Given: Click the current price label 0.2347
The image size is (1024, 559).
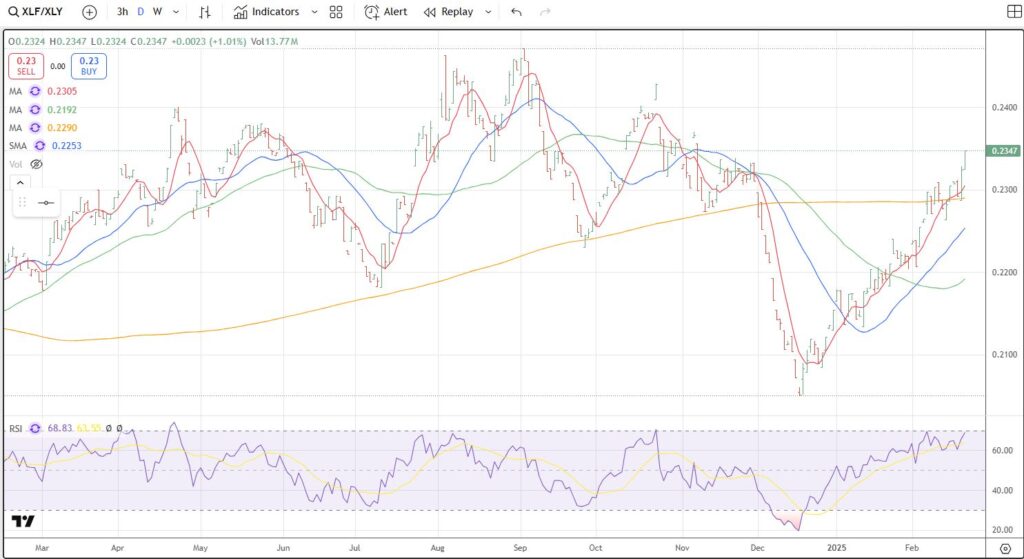Looking at the screenshot, I should click(1004, 151).
